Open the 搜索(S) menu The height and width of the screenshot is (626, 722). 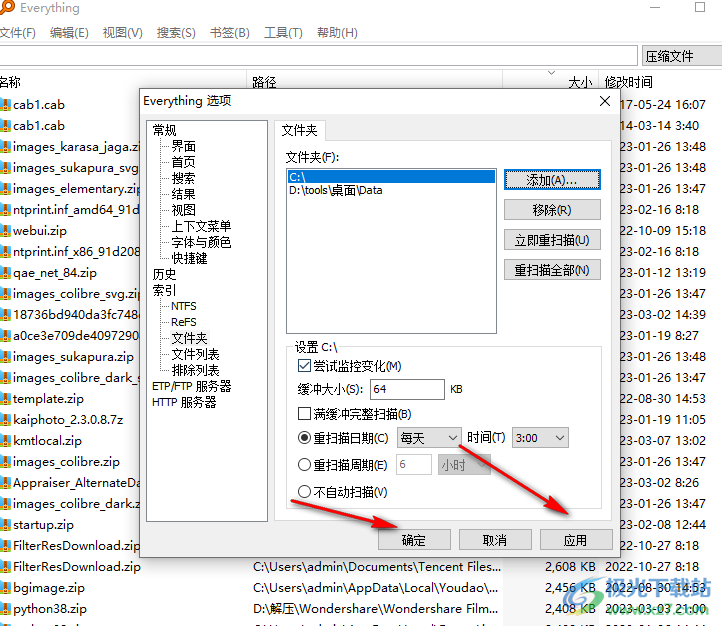pos(176,33)
